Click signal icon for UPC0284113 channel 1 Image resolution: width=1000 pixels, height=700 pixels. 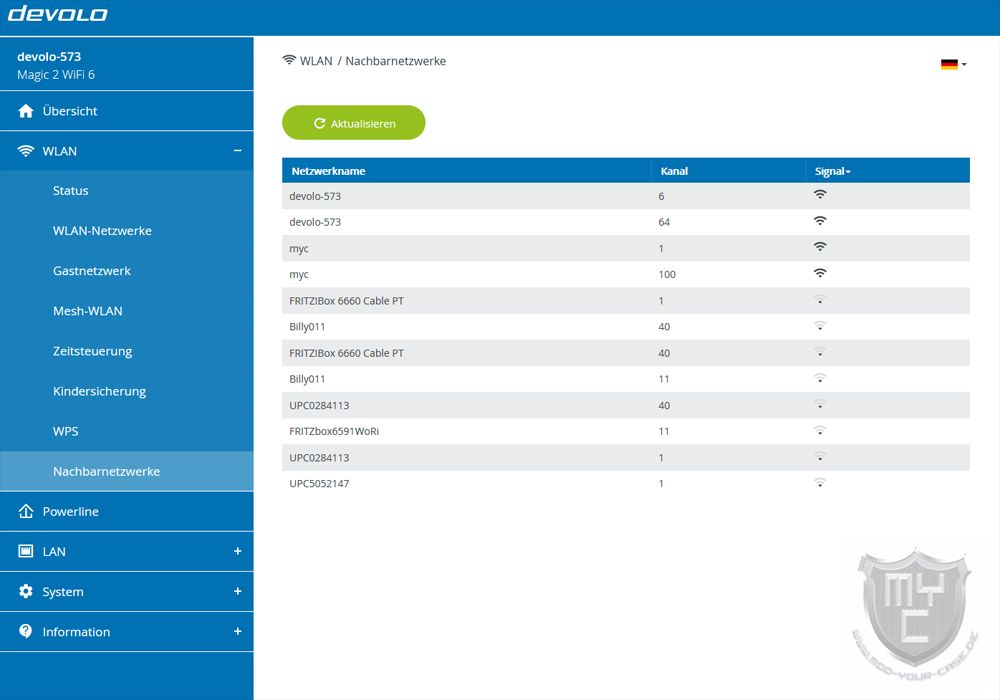pos(820,456)
